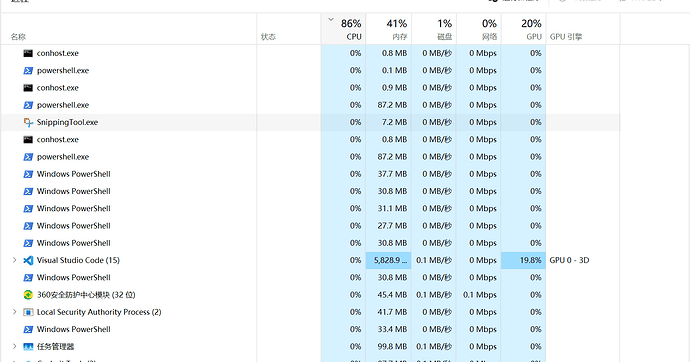Click the first conhost.exe icon
This screenshot has height=362, width=690.
click(28, 53)
